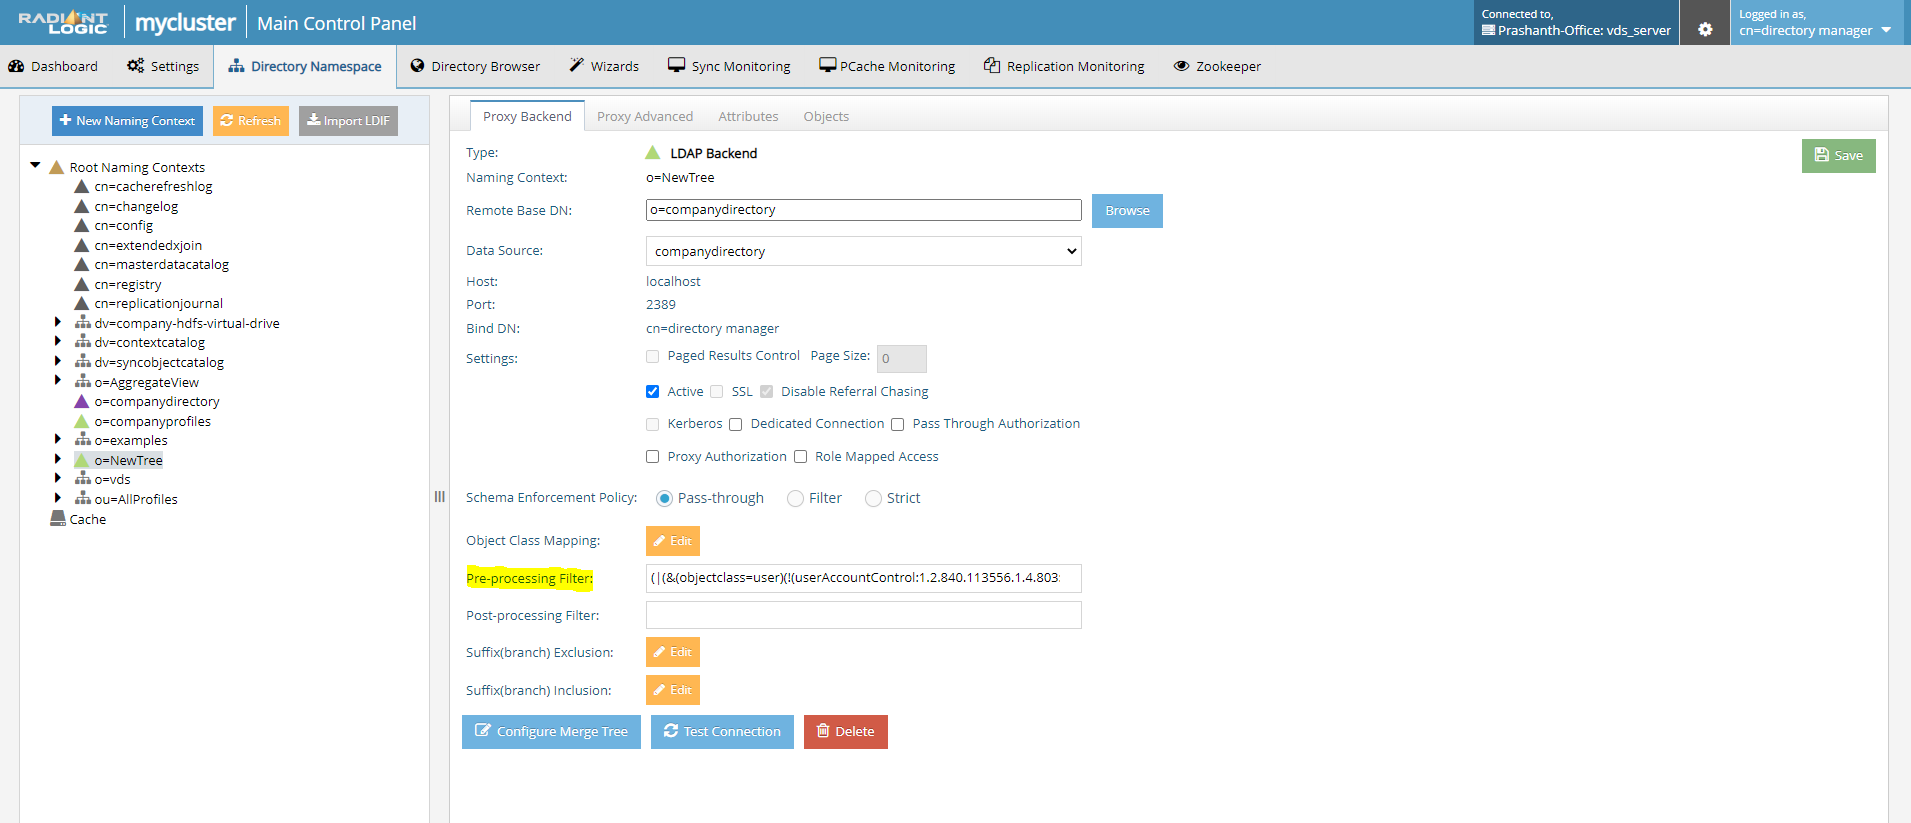Click the Remote Base DN input field
Image resolution: width=1911 pixels, height=823 pixels.
point(863,210)
